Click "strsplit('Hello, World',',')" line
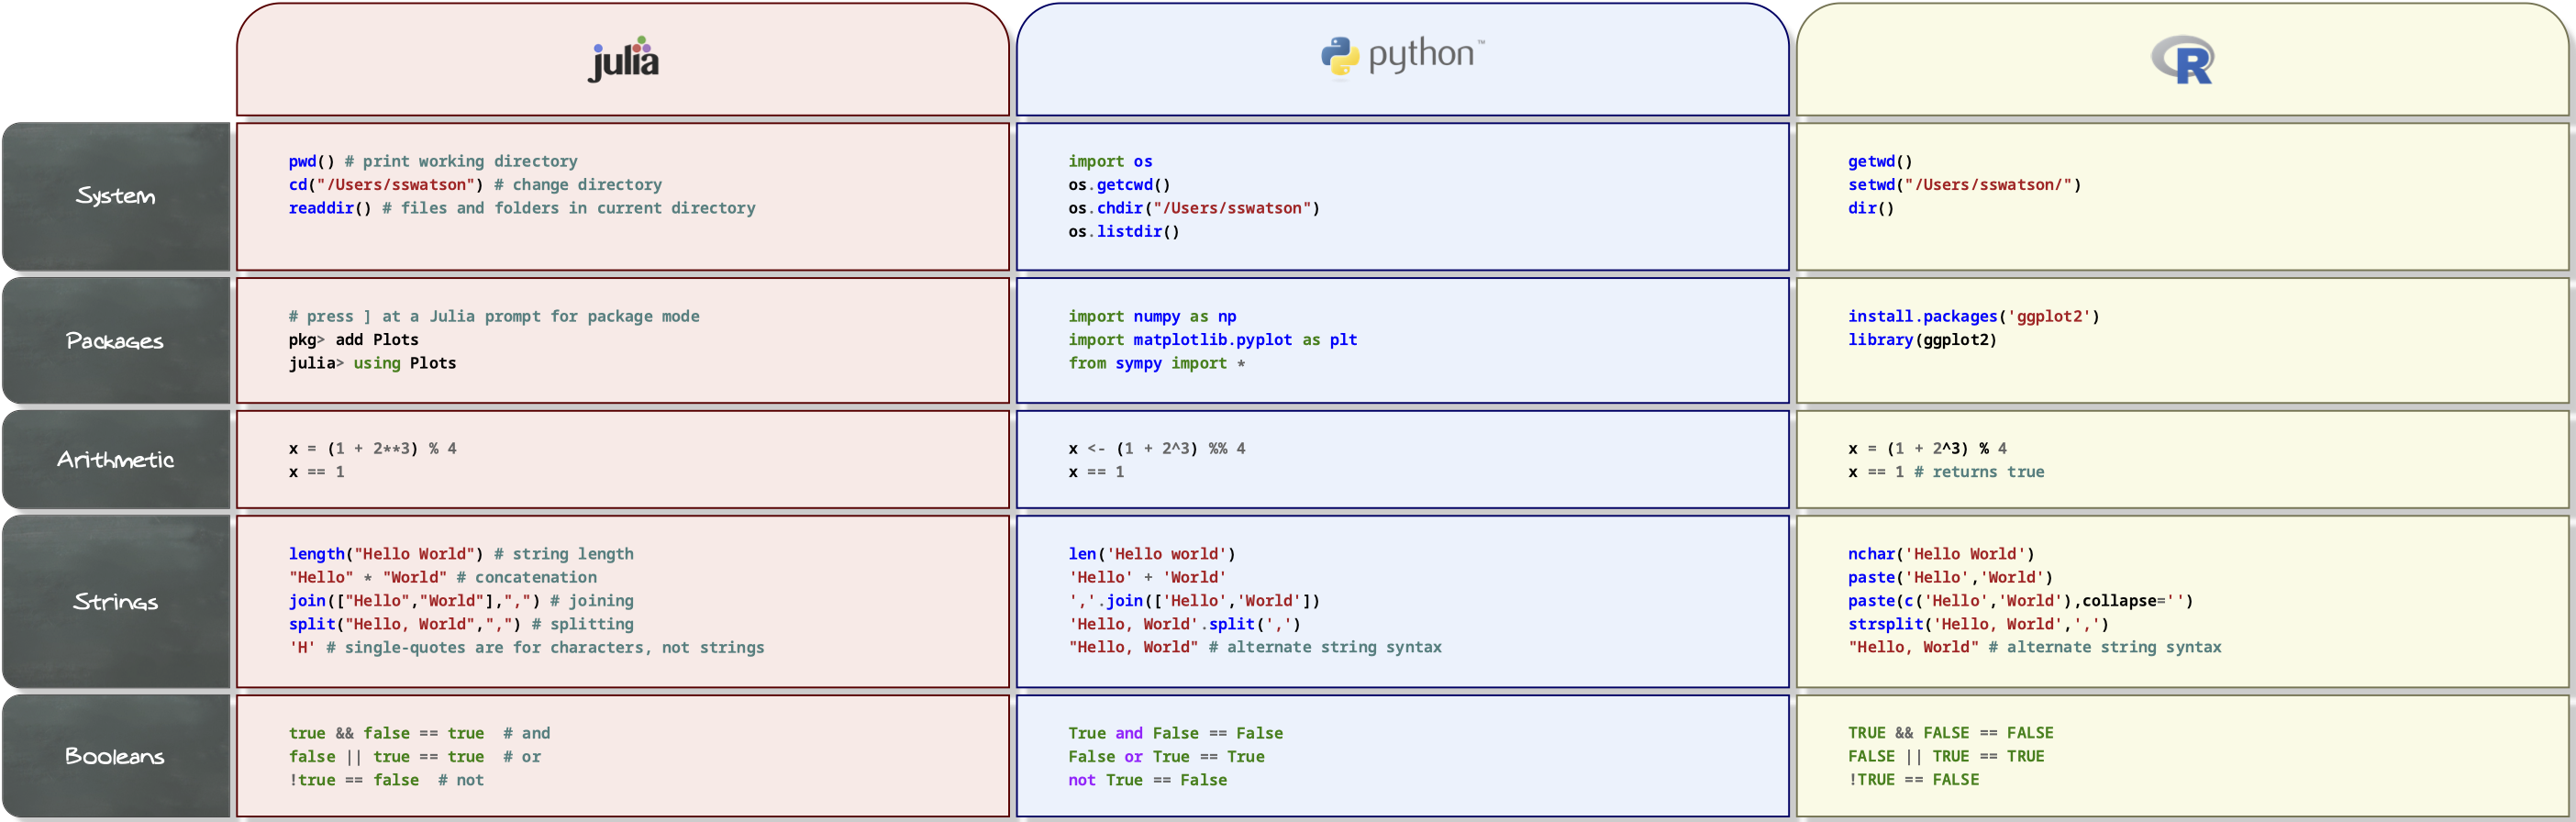Viewport: 2576px width, 822px height. coord(1978,624)
